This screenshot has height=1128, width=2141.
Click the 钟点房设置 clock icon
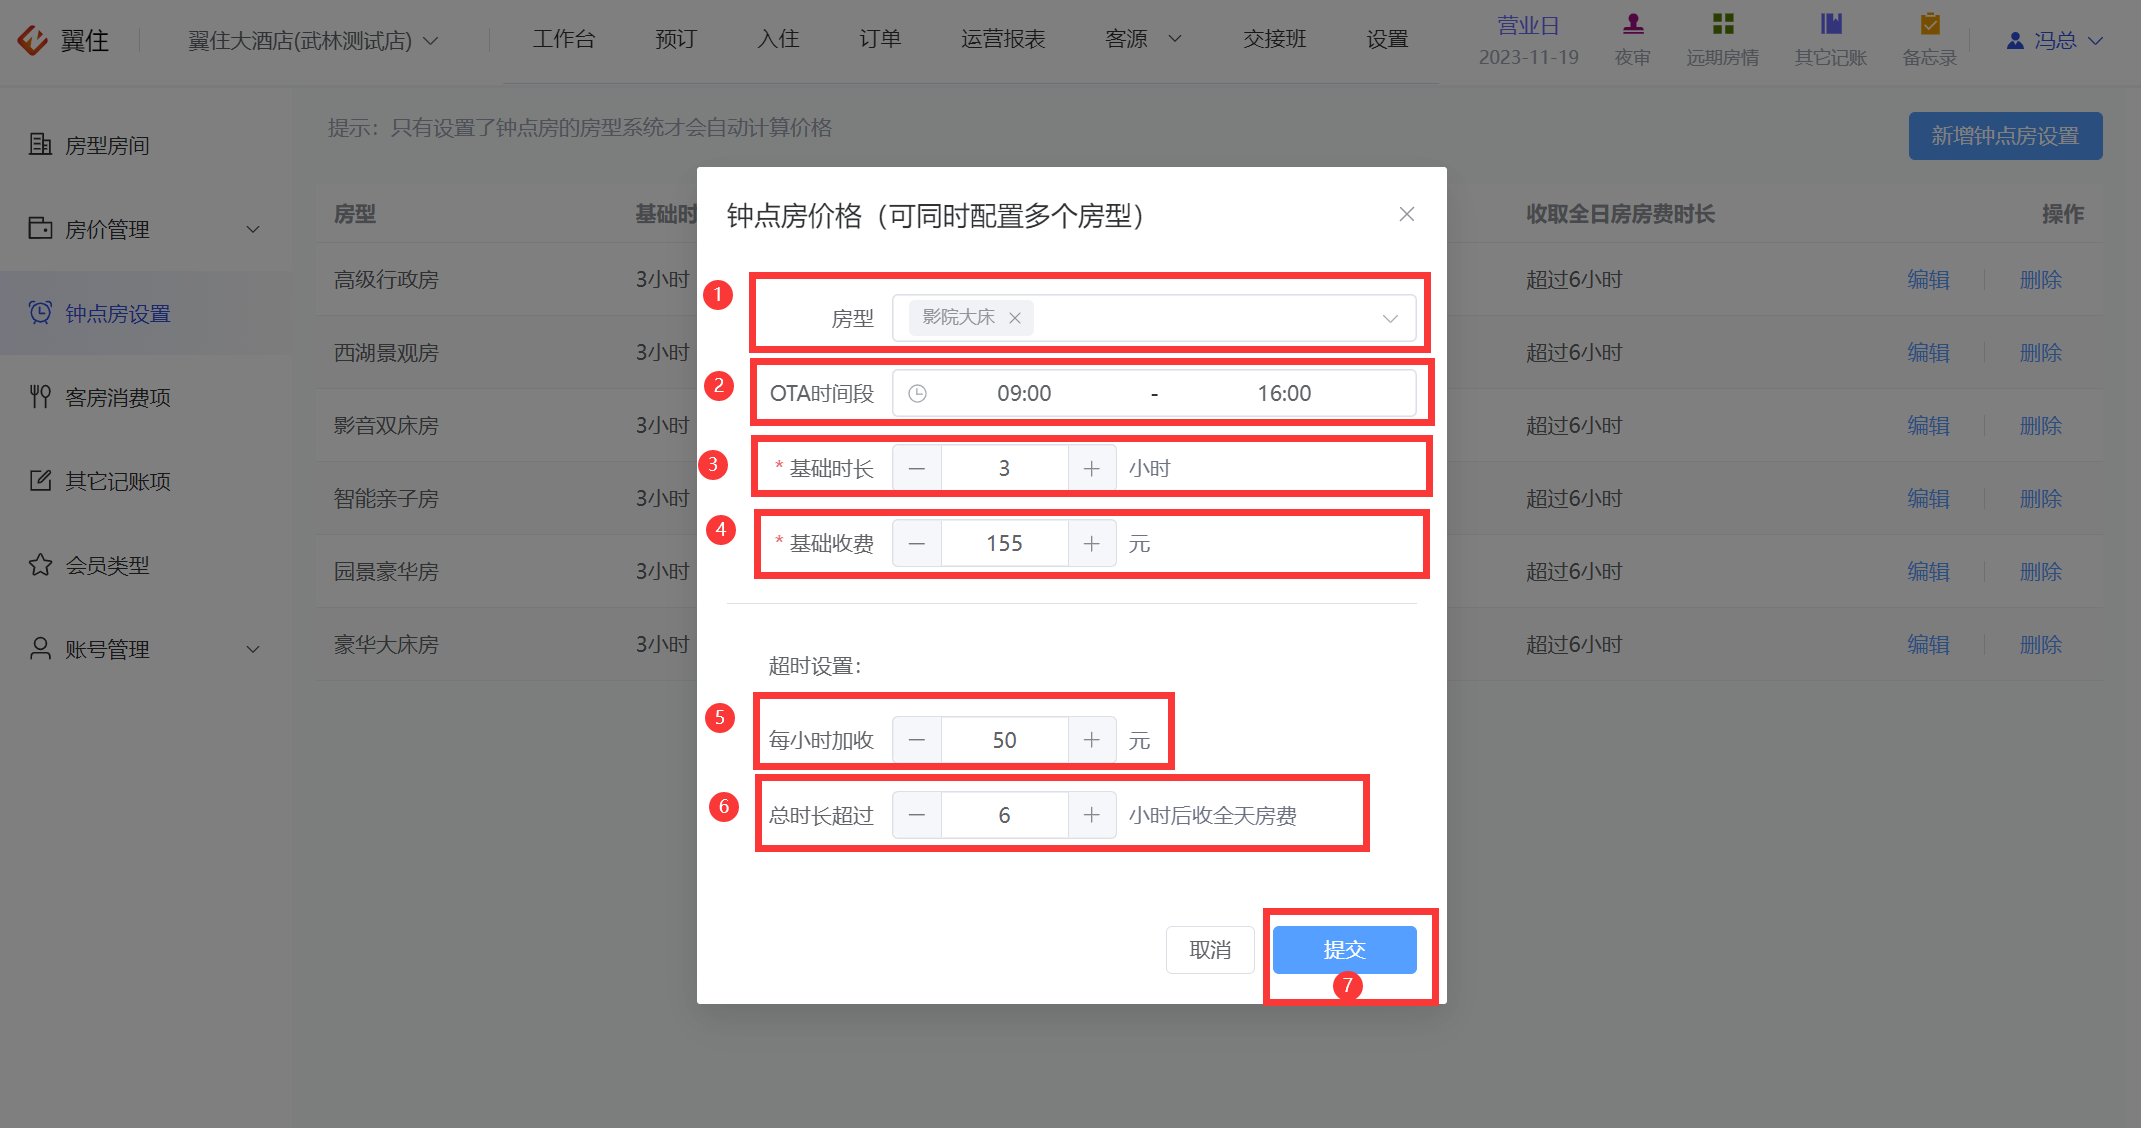point(40,312)
